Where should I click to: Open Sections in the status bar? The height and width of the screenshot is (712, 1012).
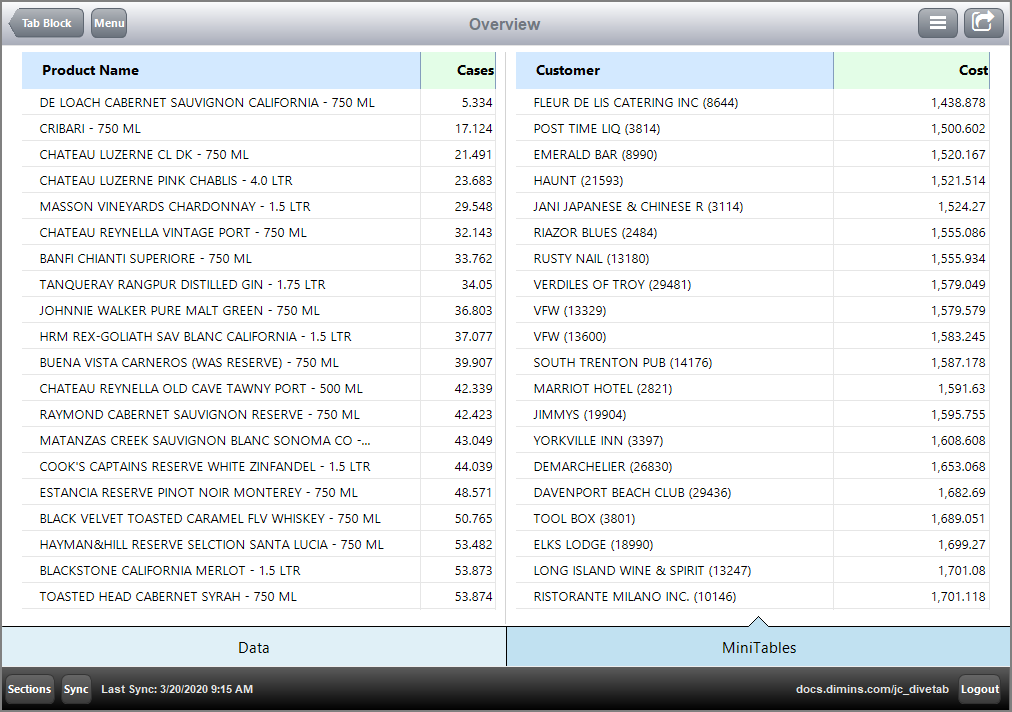point(29,689)
